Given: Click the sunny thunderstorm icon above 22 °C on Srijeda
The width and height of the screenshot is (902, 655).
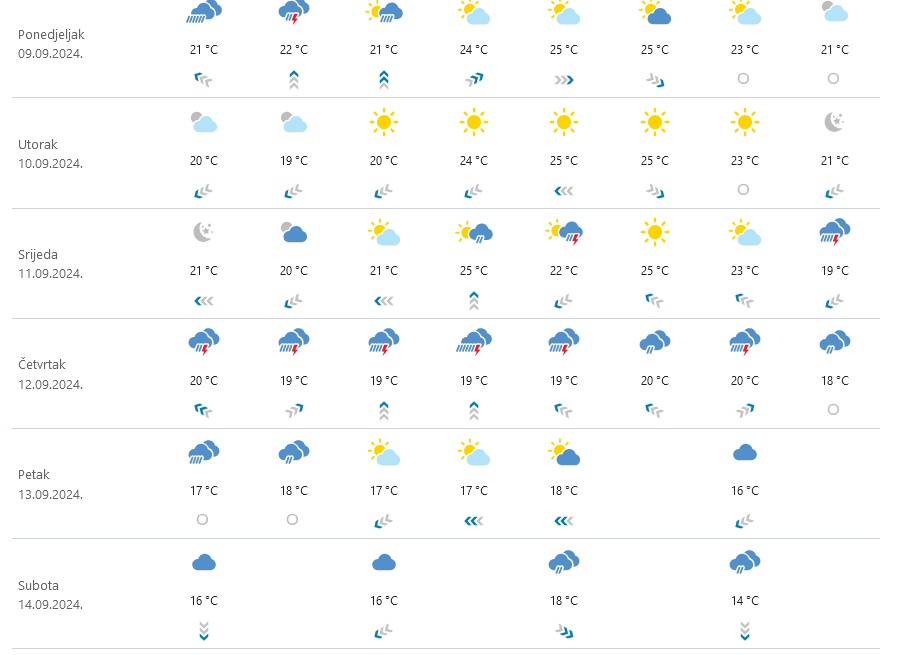Looking at the screenshot, I should click(x=564, y=232).
